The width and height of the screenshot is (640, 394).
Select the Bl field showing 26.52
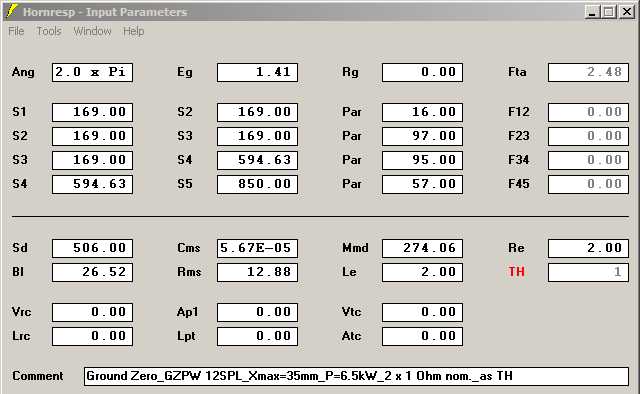click(92, 272)
